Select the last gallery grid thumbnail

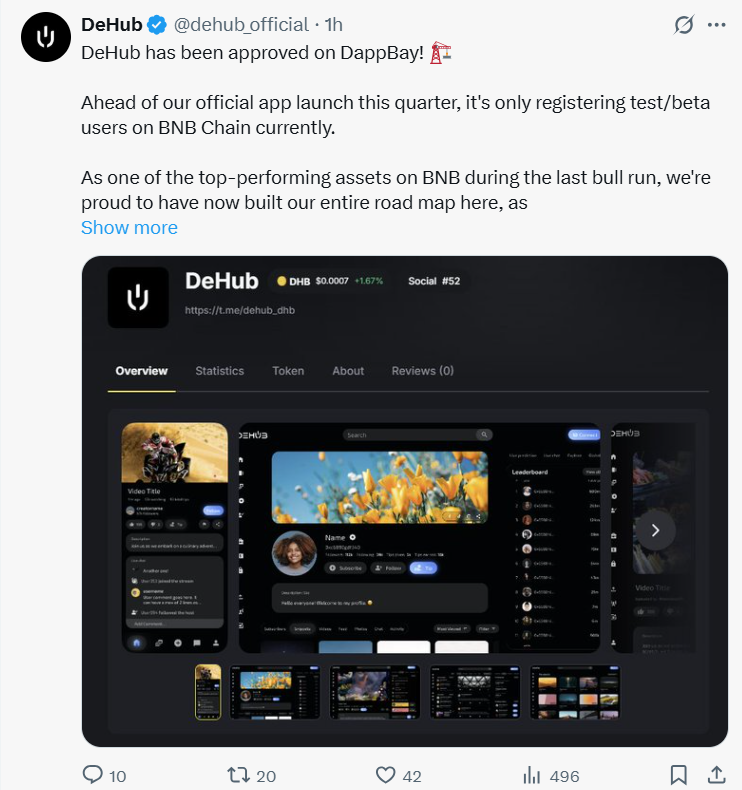click(575, 692)
